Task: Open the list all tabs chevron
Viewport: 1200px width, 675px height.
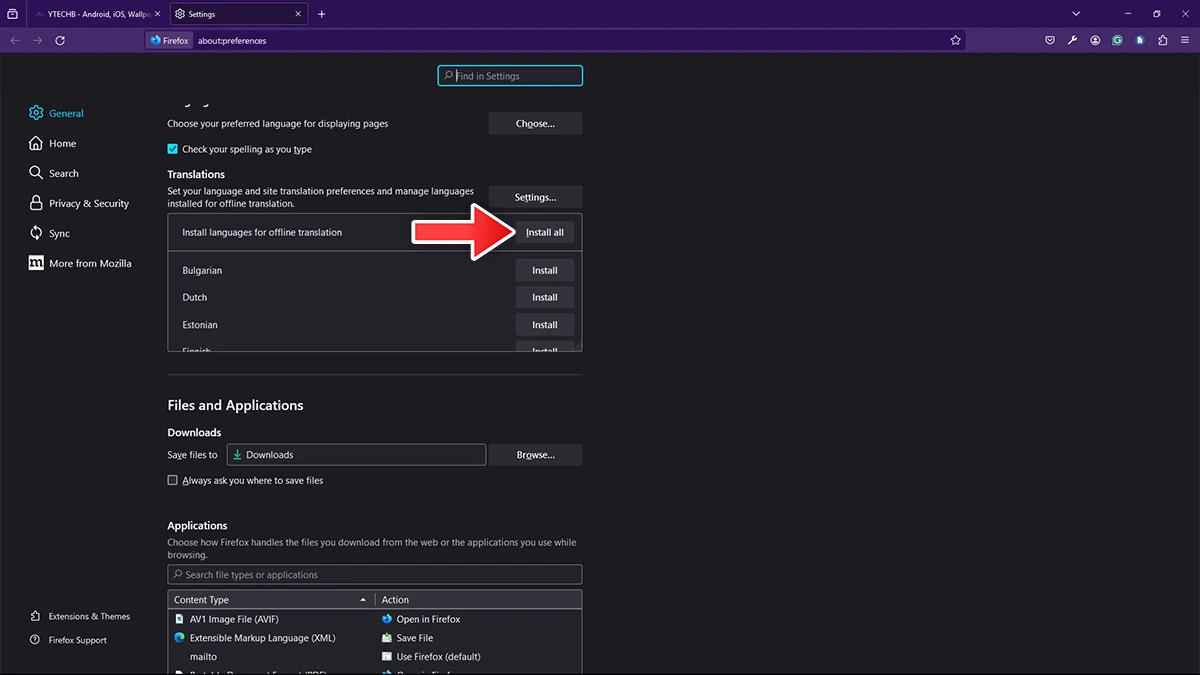Action: [x=1075, y=13]
